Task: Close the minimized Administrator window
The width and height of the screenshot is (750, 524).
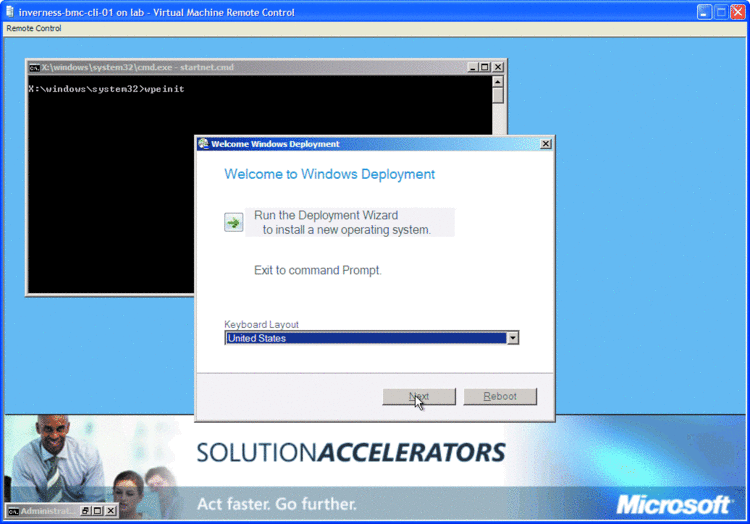Action: tap(110, 511)
